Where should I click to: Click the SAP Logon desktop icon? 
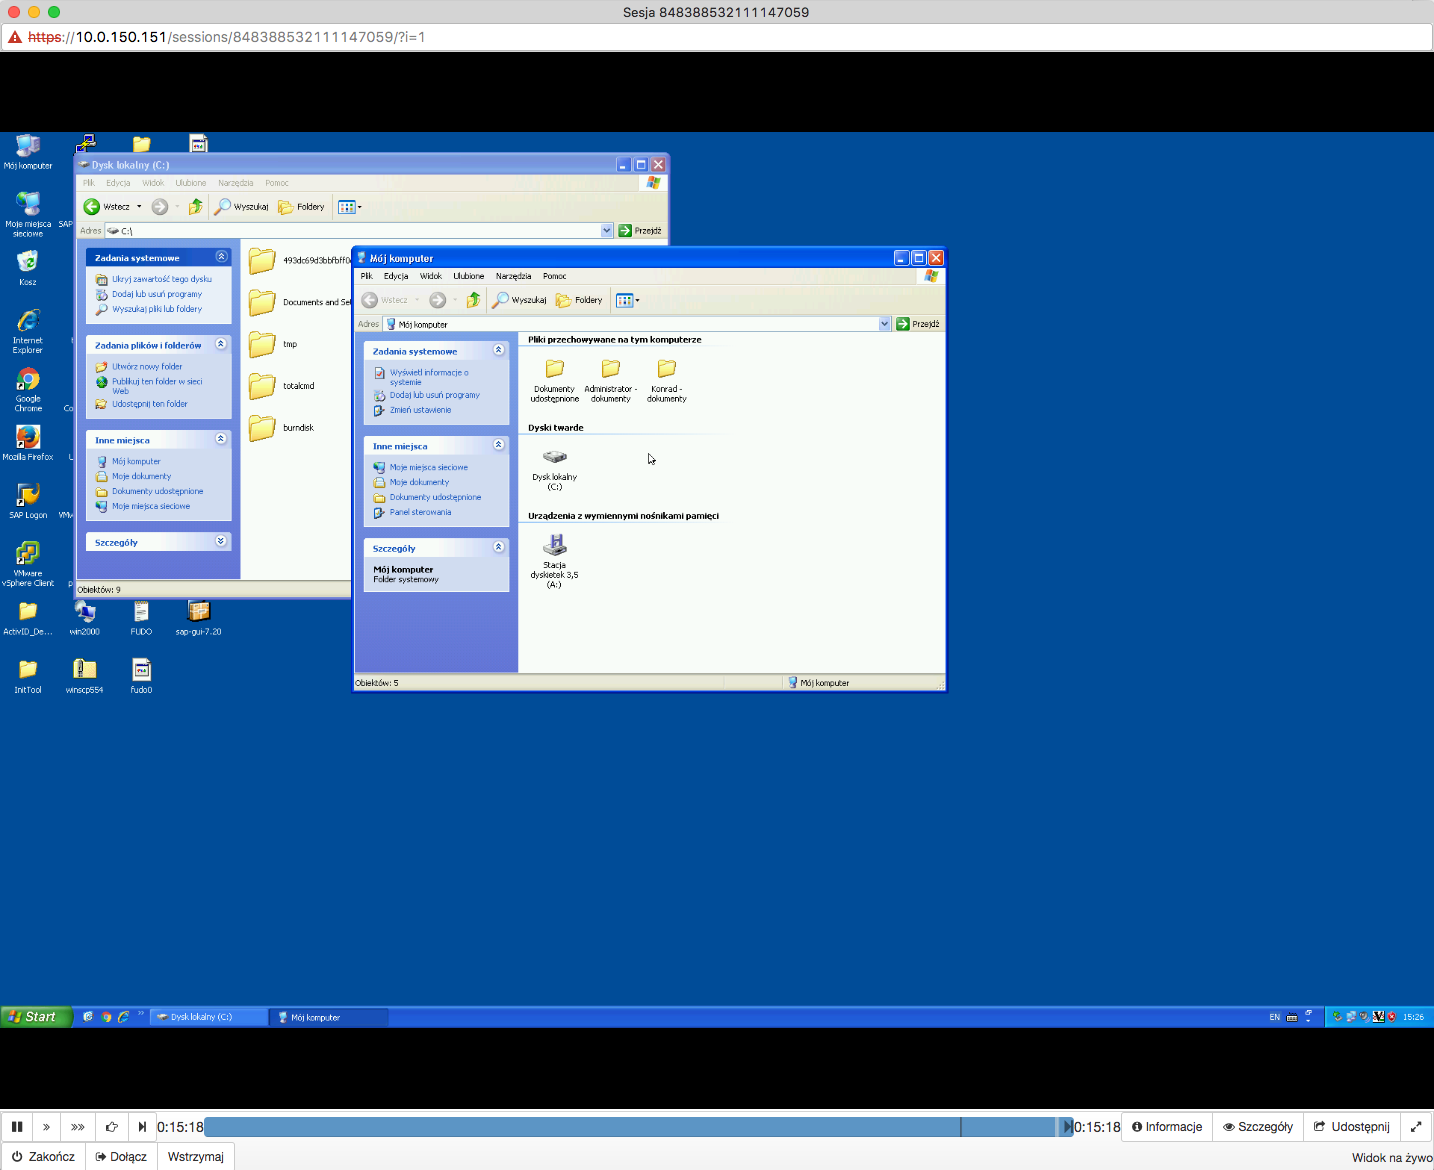(28, 500)
